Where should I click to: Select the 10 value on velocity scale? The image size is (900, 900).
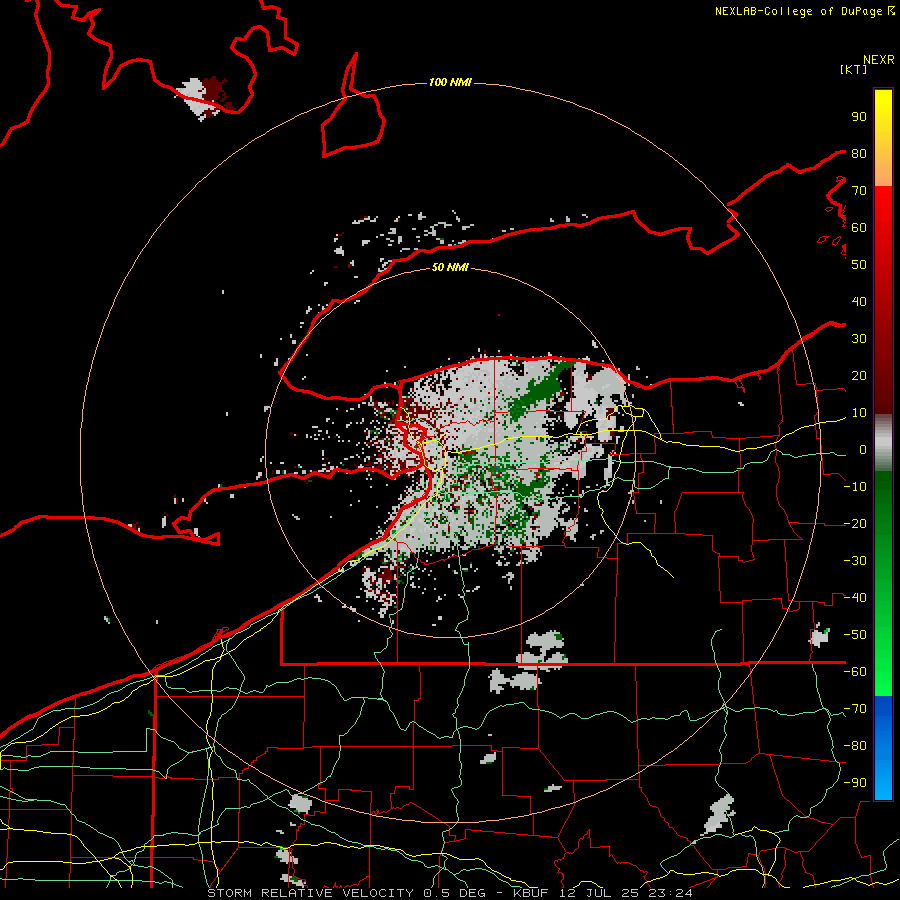point(859,413)
